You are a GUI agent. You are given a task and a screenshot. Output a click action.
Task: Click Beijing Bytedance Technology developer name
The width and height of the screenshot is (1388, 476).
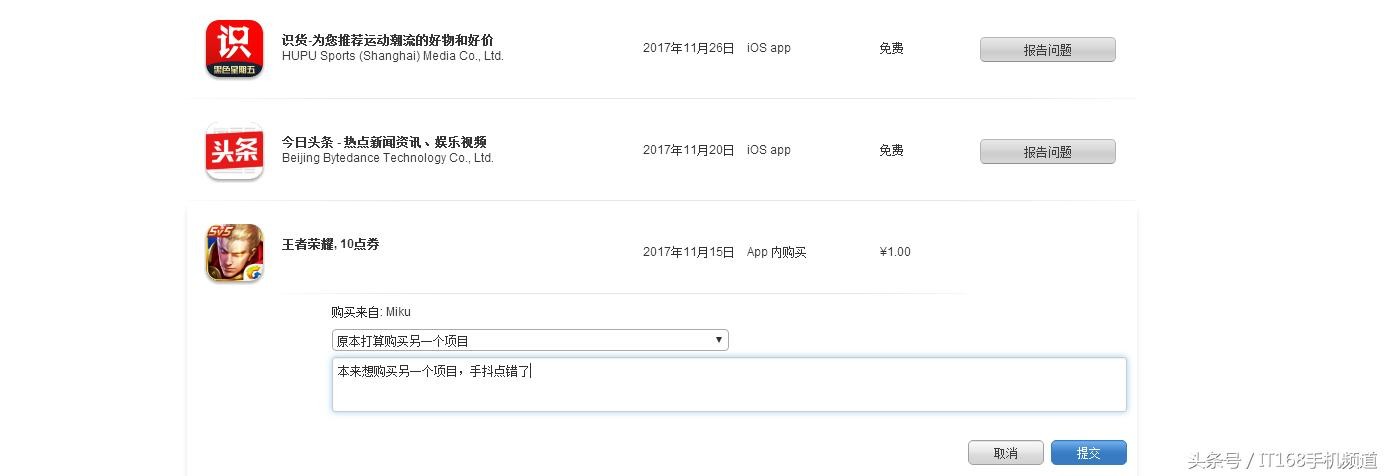click(387, 158)
